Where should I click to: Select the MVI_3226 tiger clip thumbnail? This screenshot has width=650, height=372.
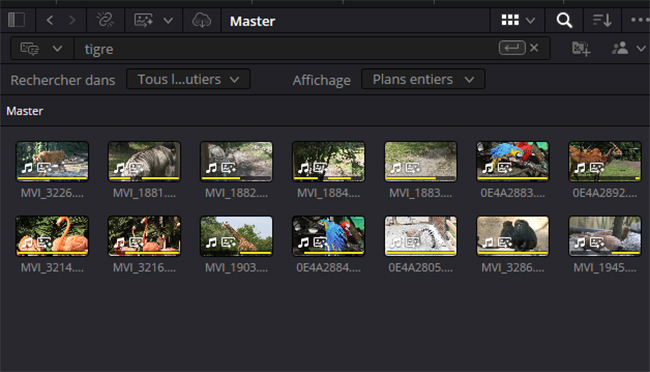pos(52,161)
